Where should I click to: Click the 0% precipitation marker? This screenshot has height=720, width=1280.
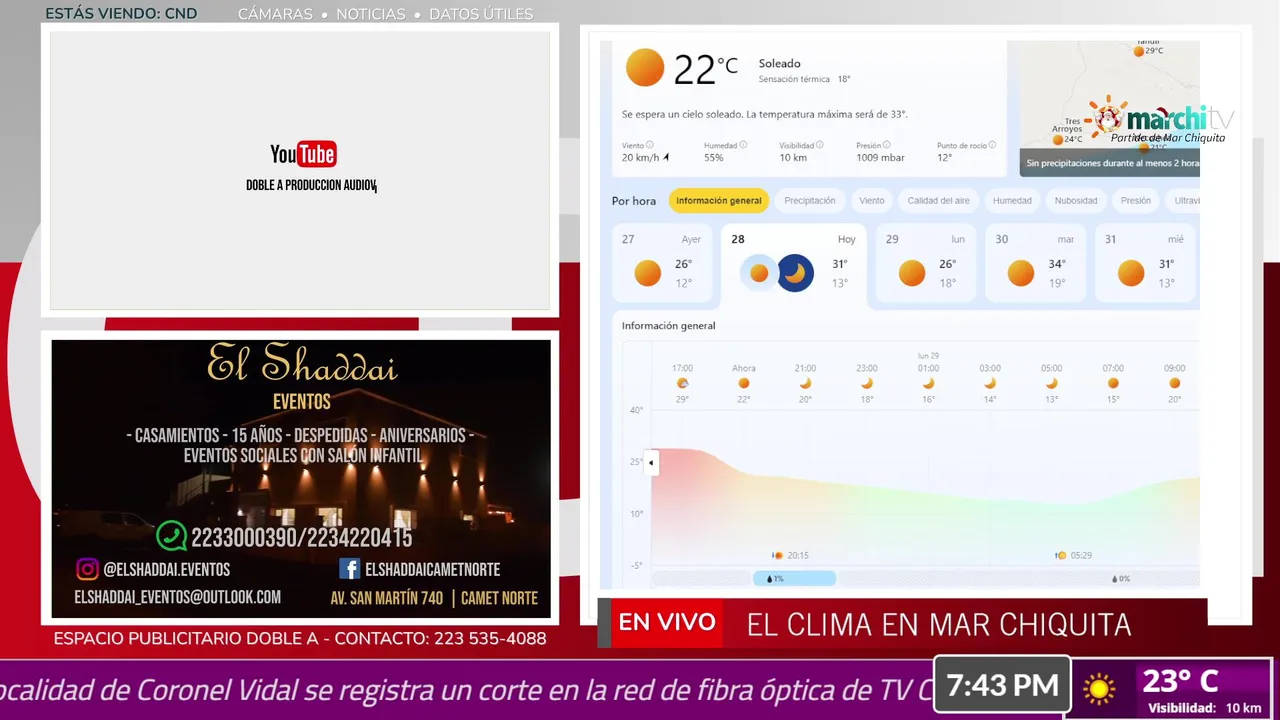click(1121, 578)
